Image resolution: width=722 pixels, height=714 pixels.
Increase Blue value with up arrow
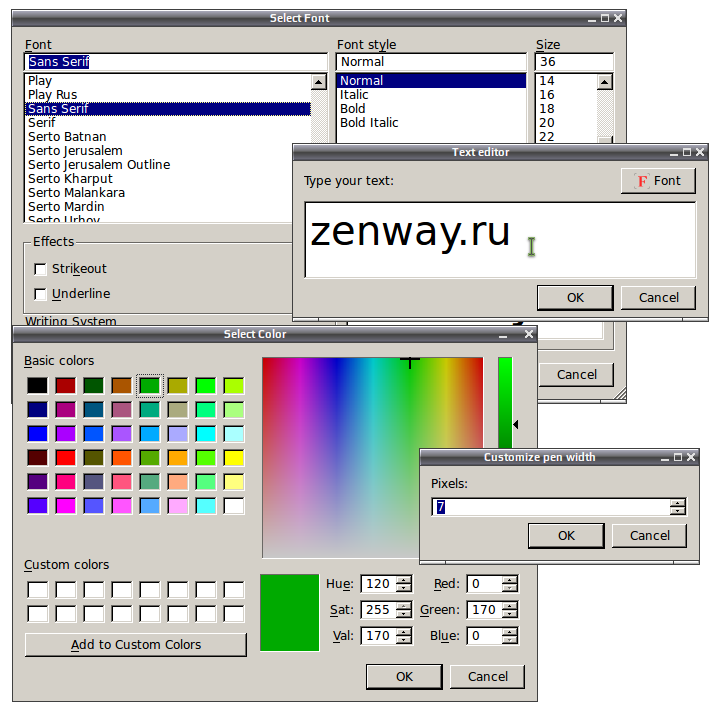tap(510, 632)
